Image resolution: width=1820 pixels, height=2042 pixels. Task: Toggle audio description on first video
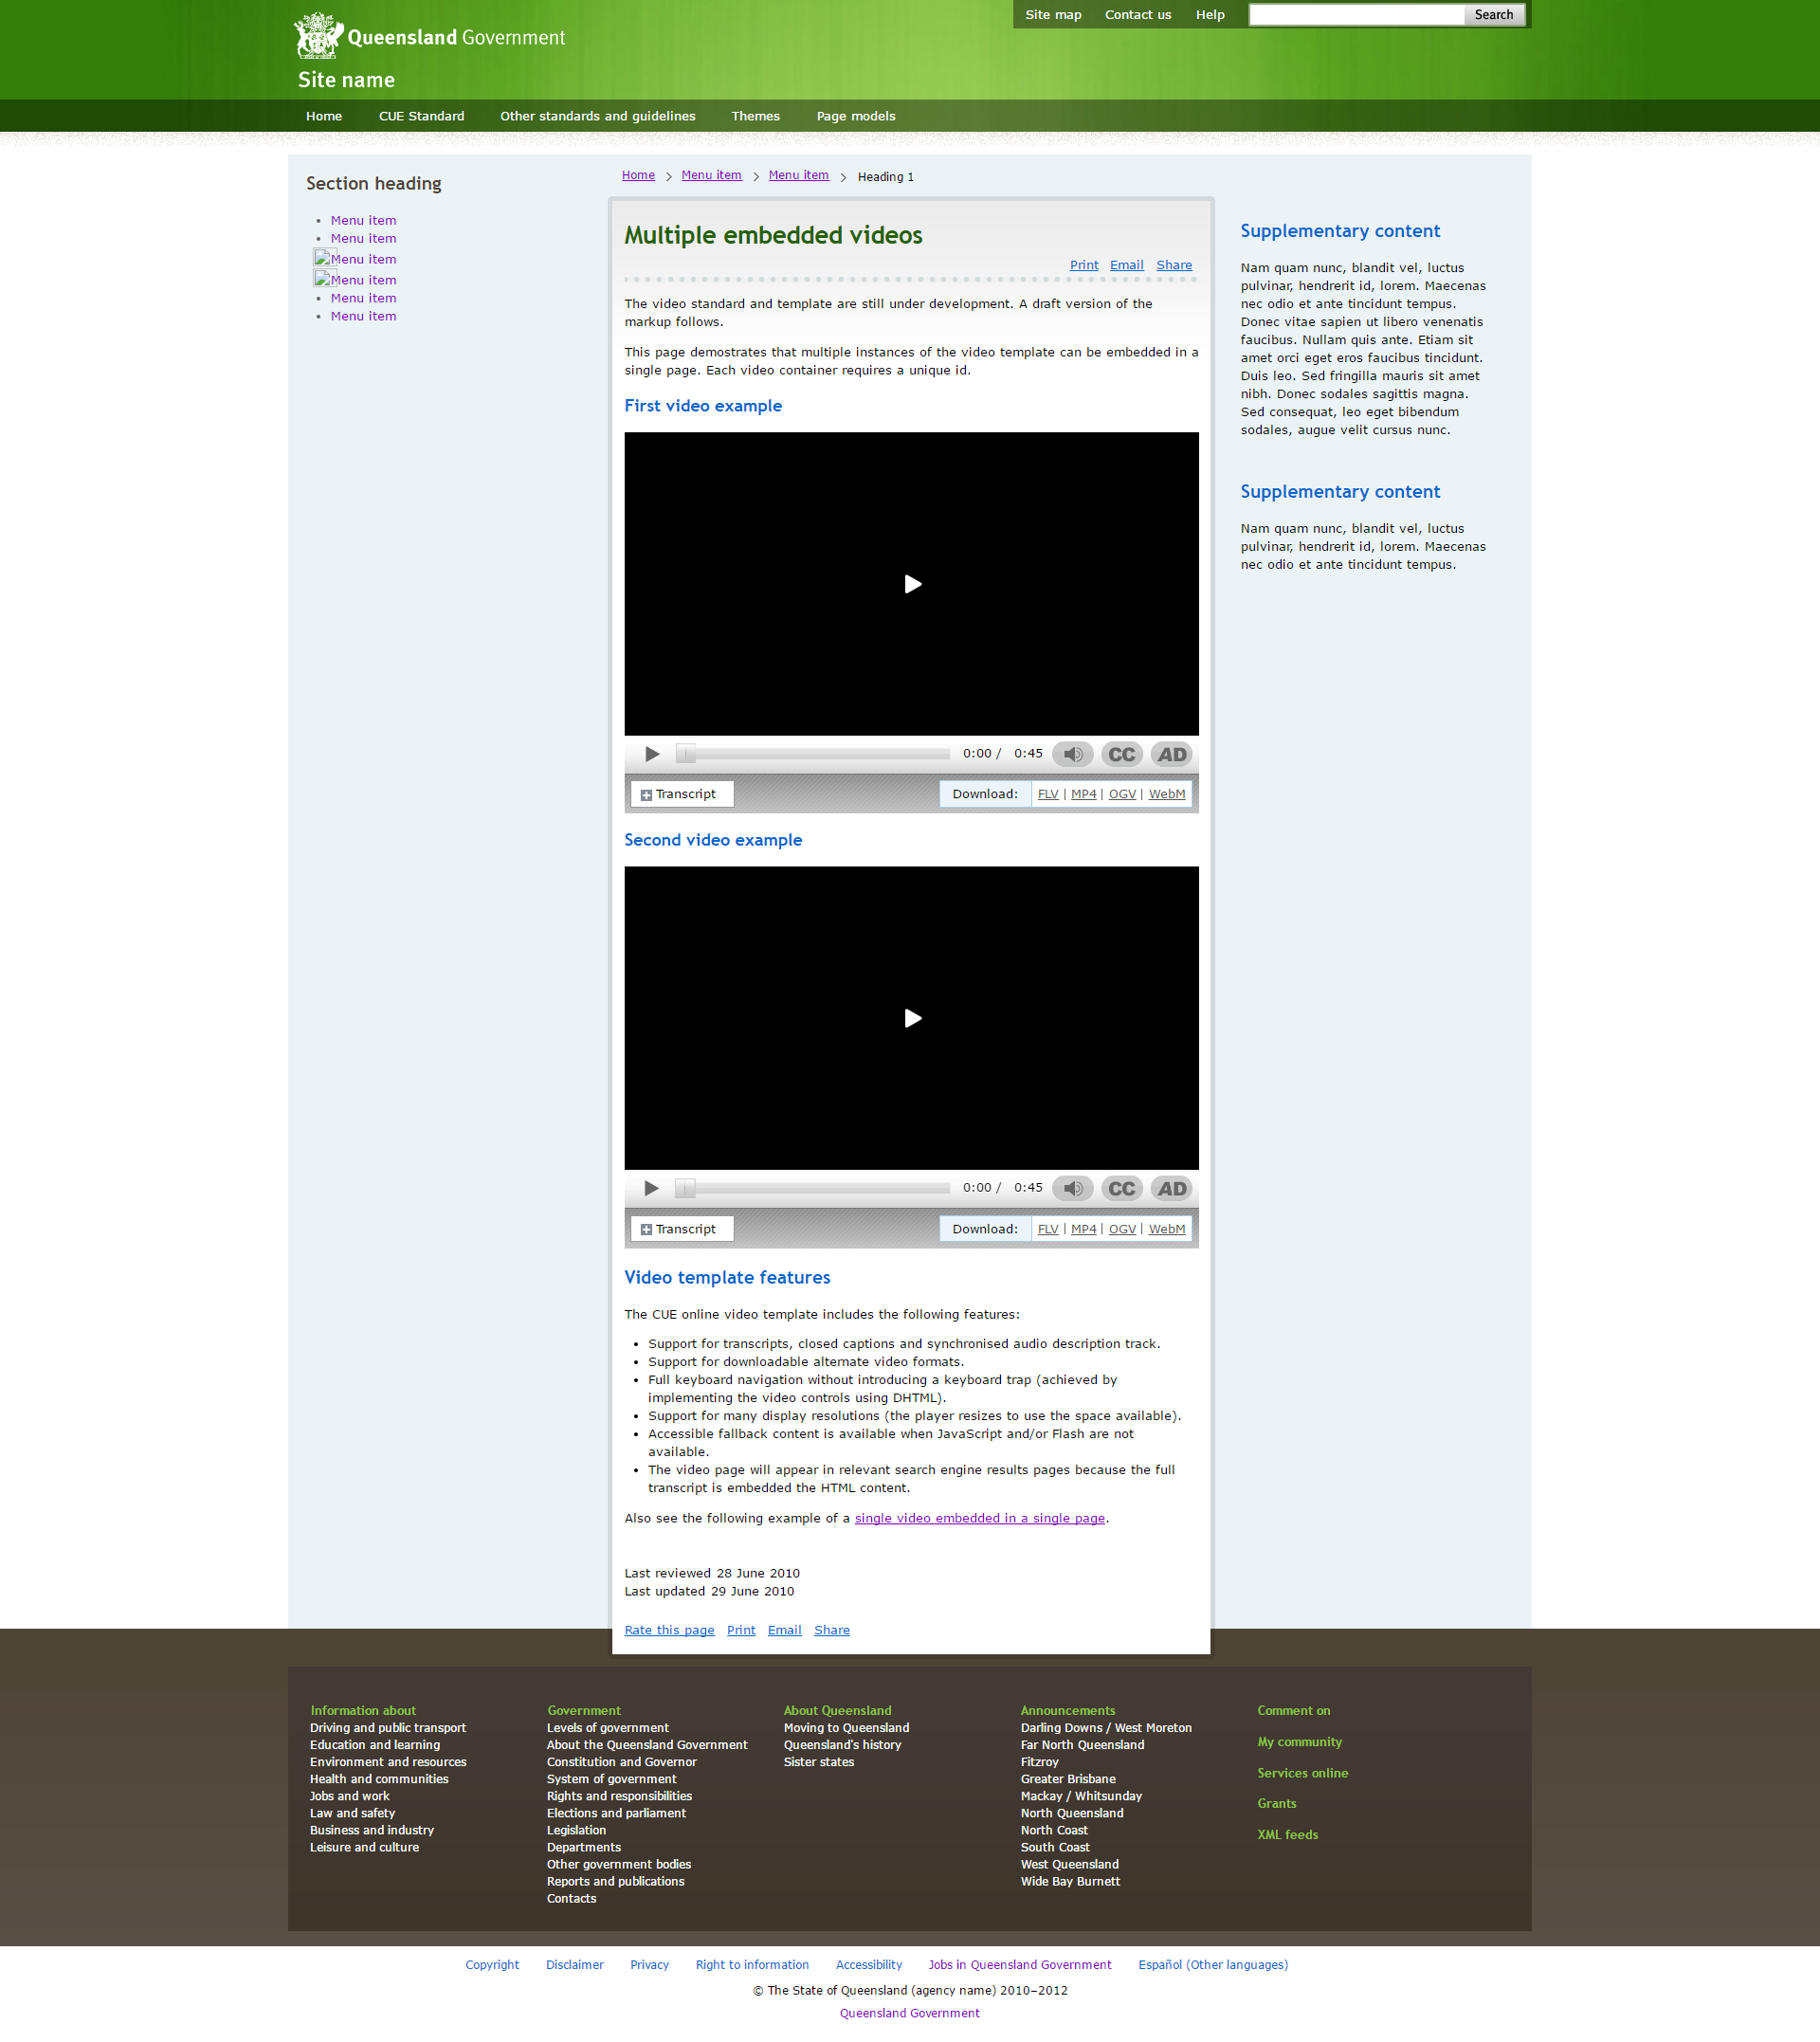(x=1171, y=754)
